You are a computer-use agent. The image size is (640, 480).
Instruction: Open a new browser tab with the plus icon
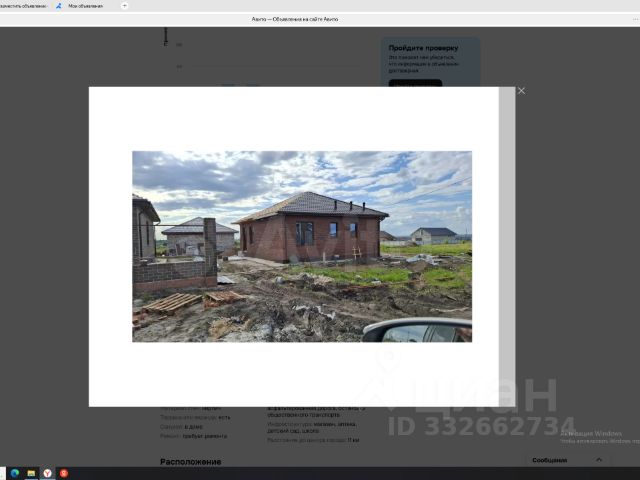(x=124, y=6)
